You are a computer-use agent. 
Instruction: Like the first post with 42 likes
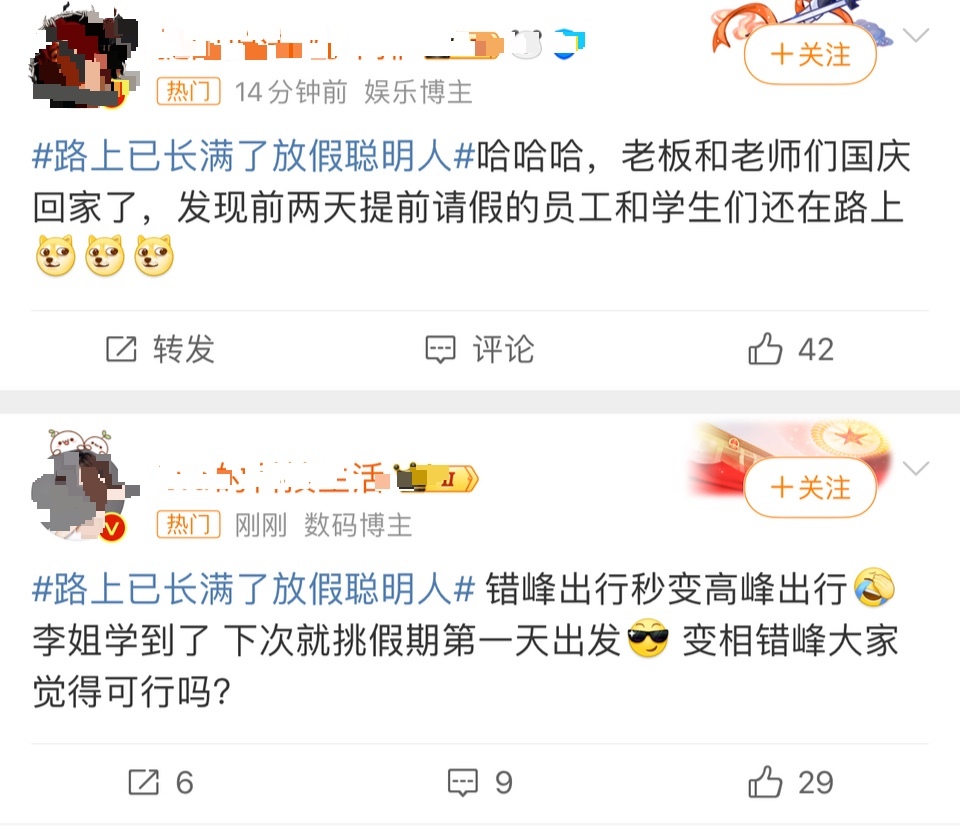tap(790, 349)
